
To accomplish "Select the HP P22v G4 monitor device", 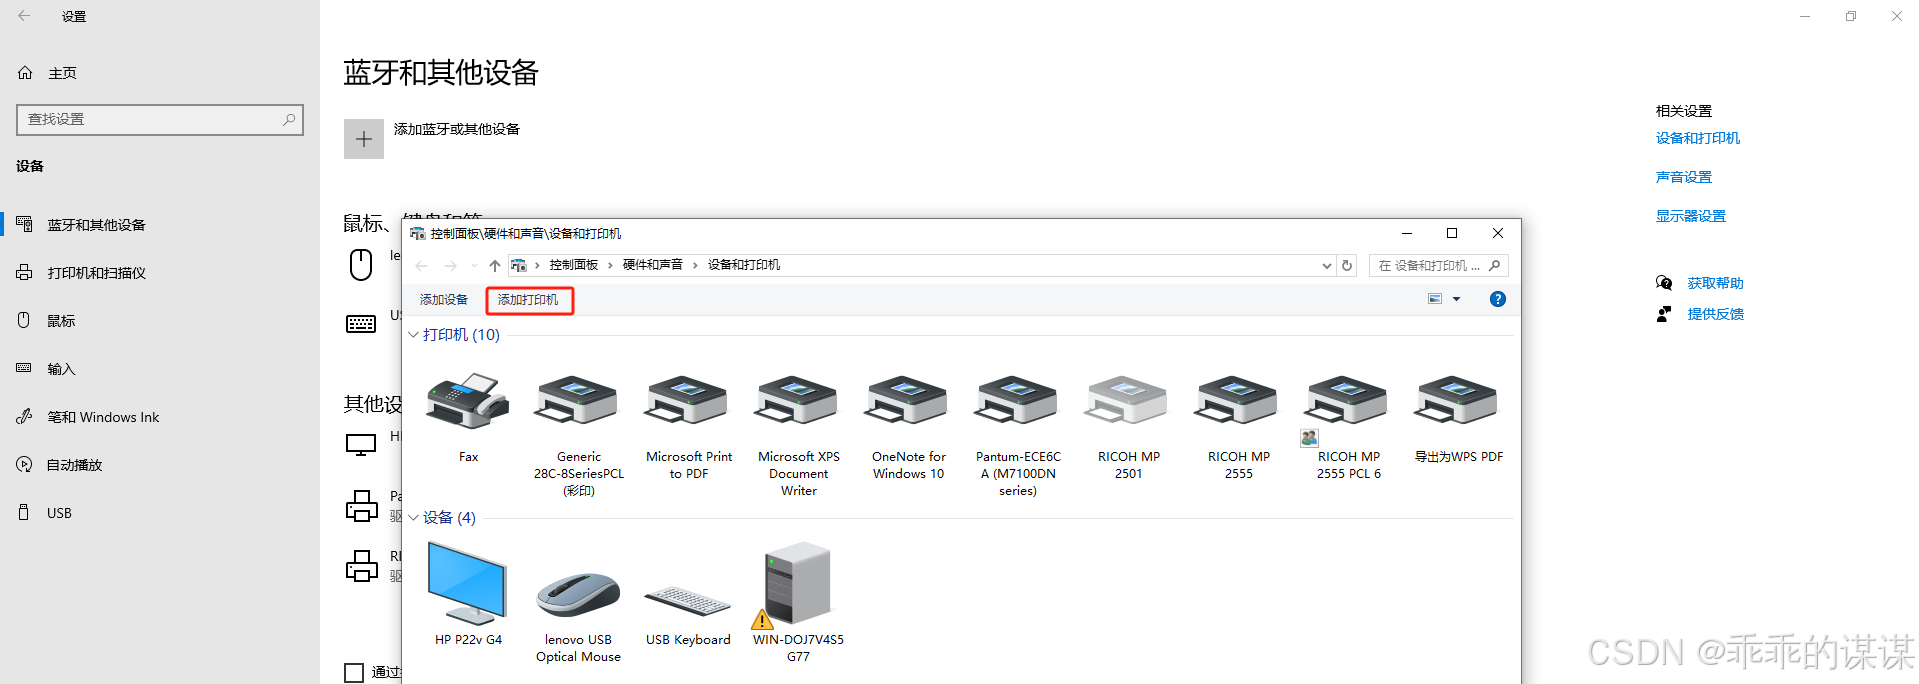I will coord(468,584).
